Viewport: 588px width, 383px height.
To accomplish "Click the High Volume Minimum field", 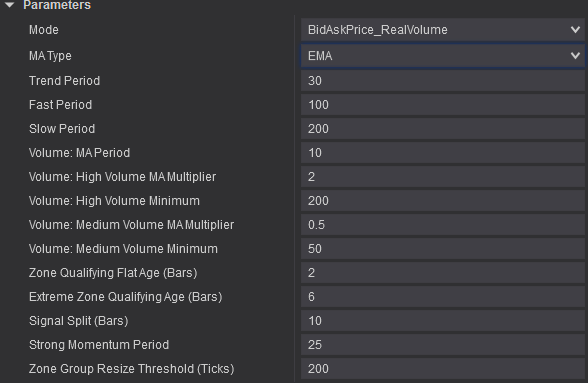I will (x=442, y=201).
